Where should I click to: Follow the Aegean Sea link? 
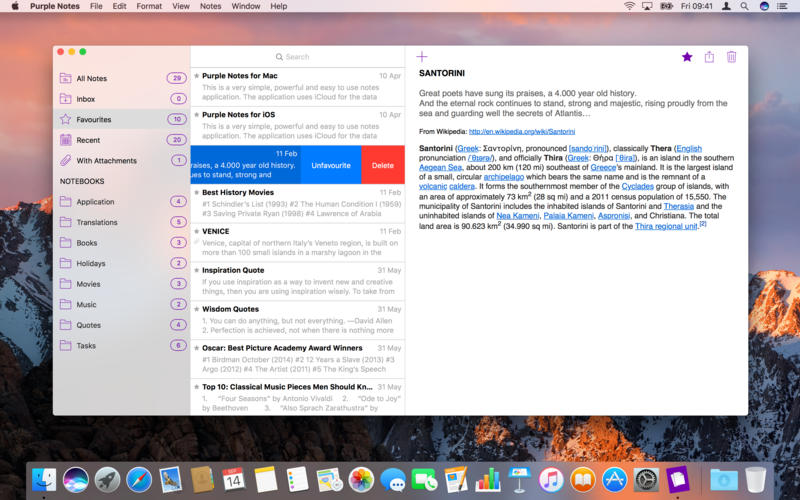[x=440, y=167]
